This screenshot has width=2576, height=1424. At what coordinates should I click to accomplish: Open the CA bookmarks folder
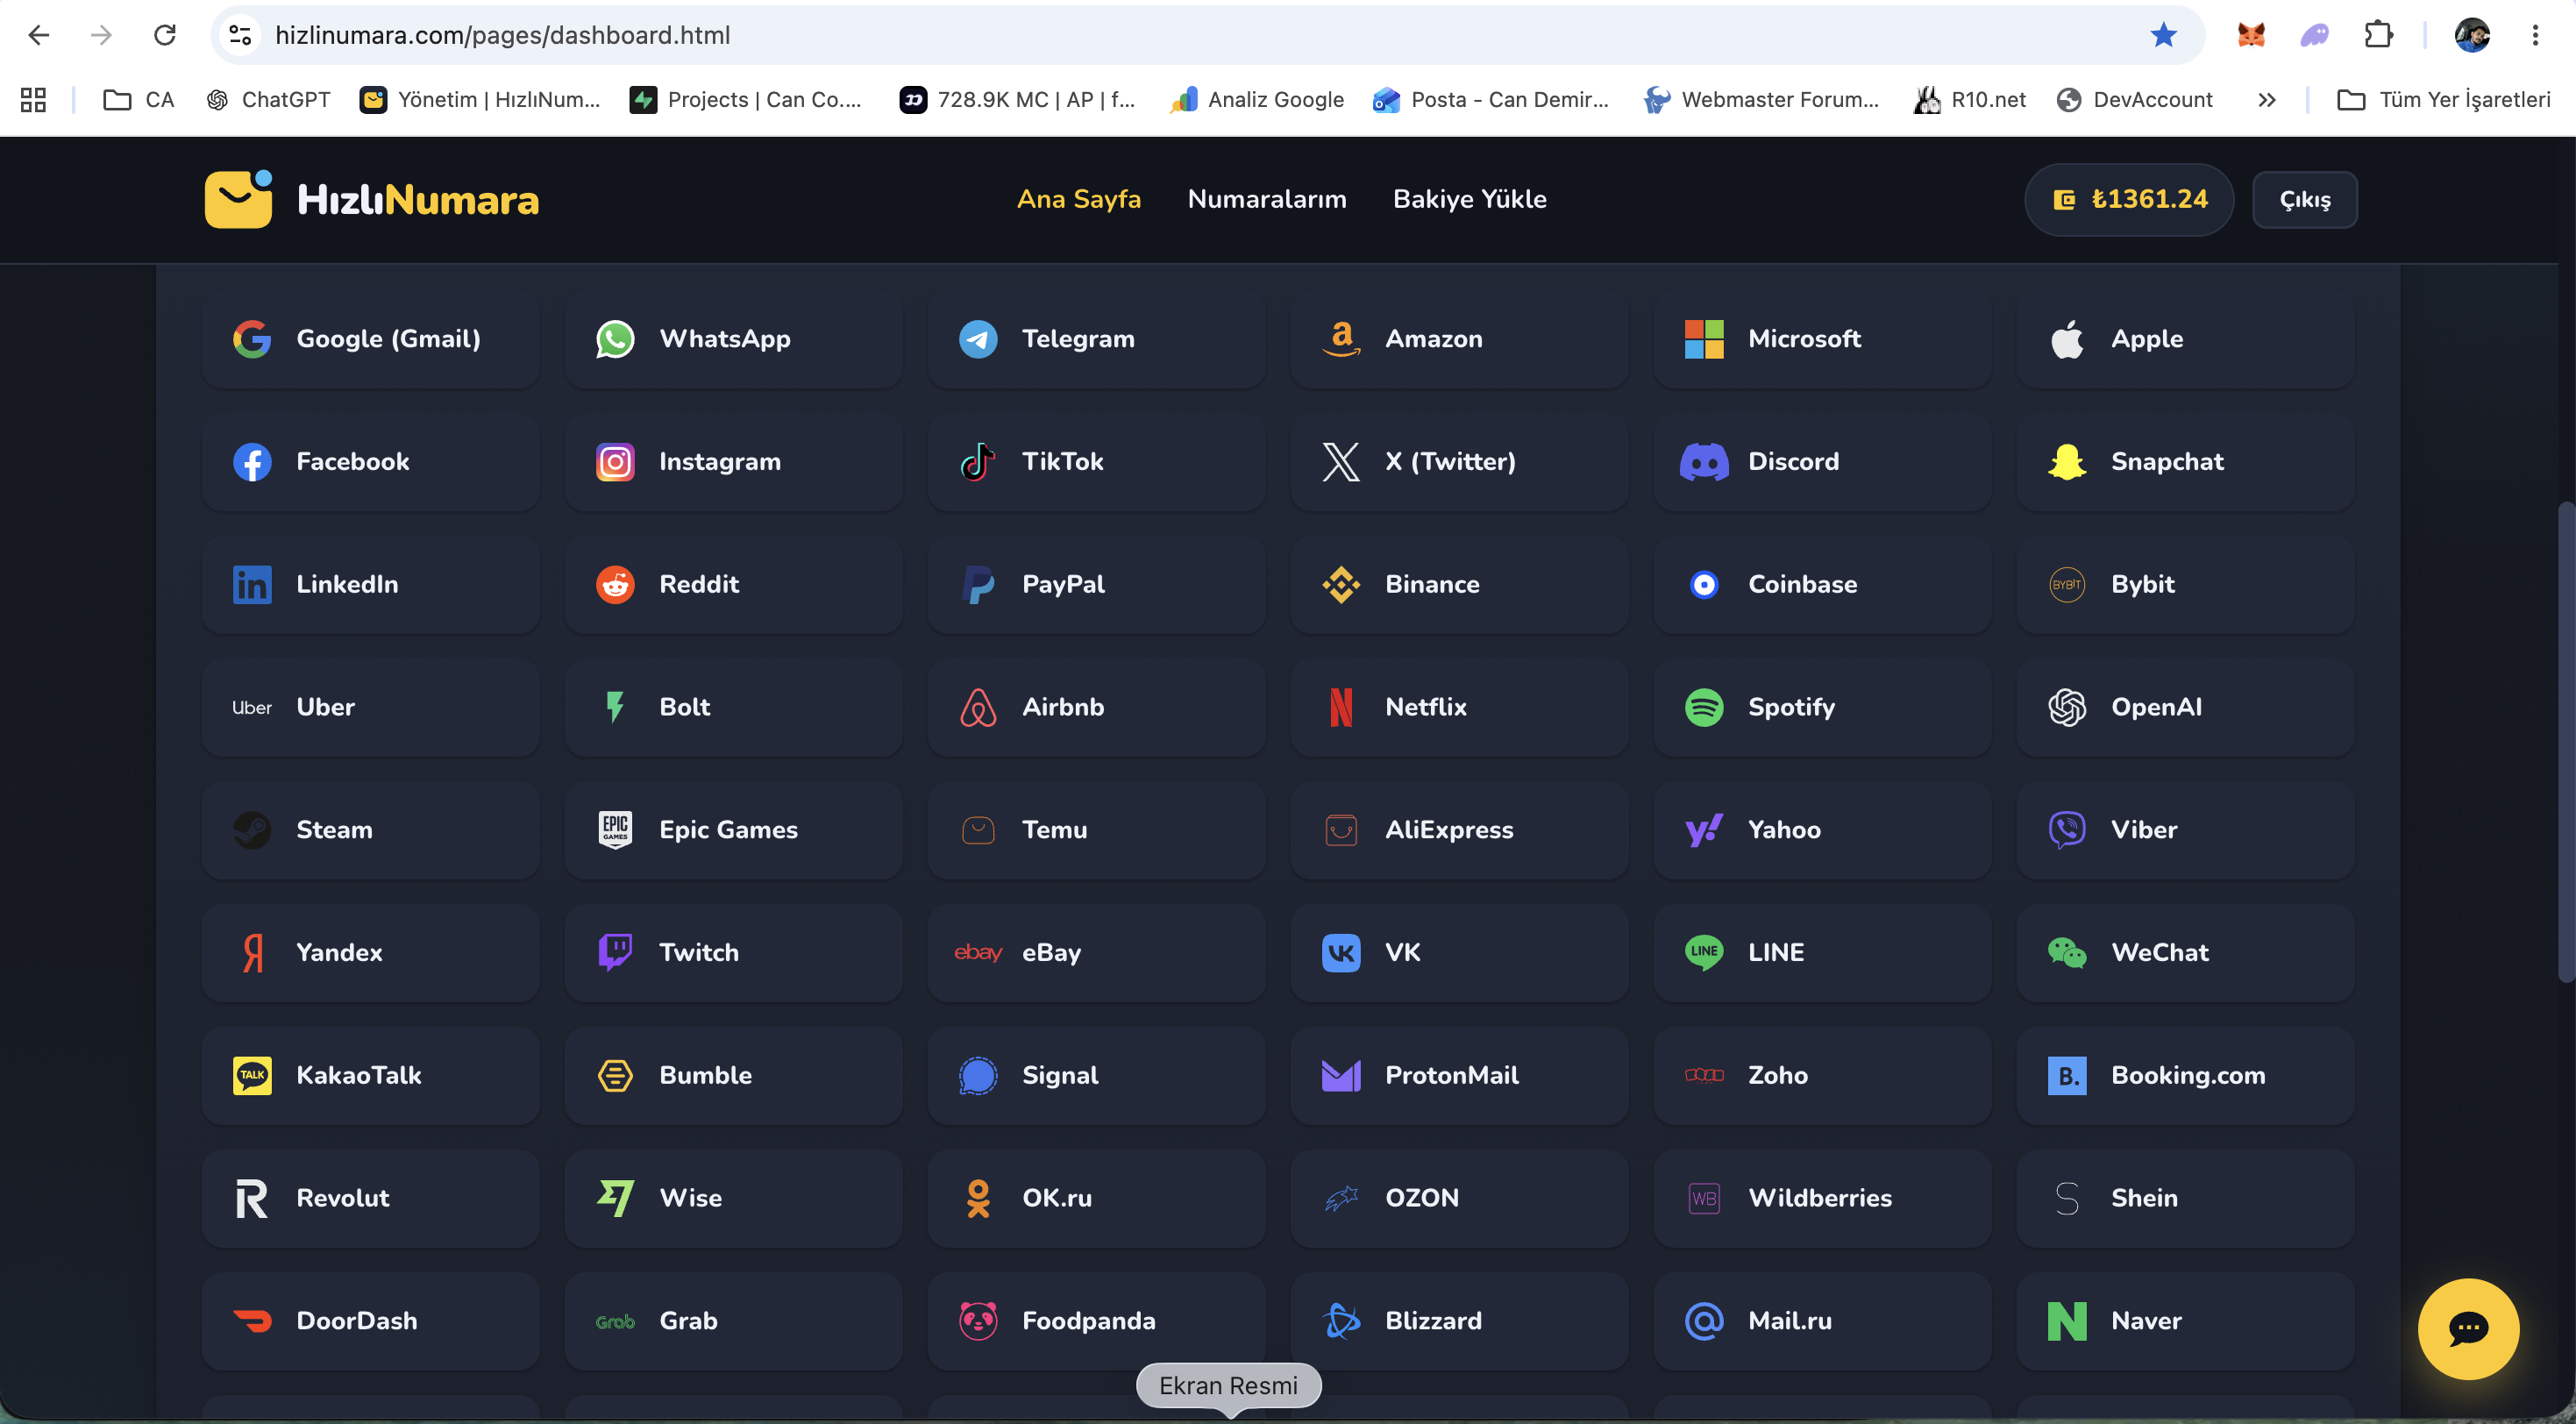click(x=139, y=100)
